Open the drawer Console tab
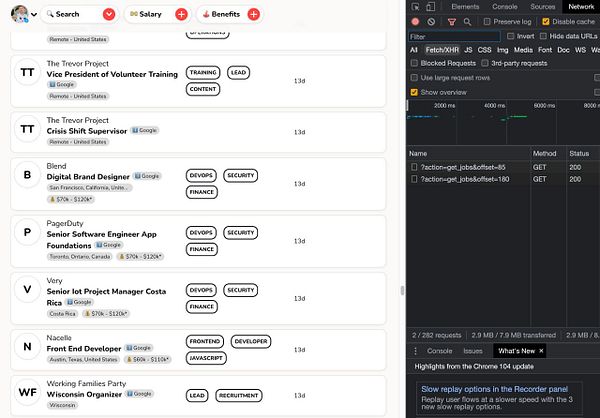The image size is (600, 418). tap(439, 351)
